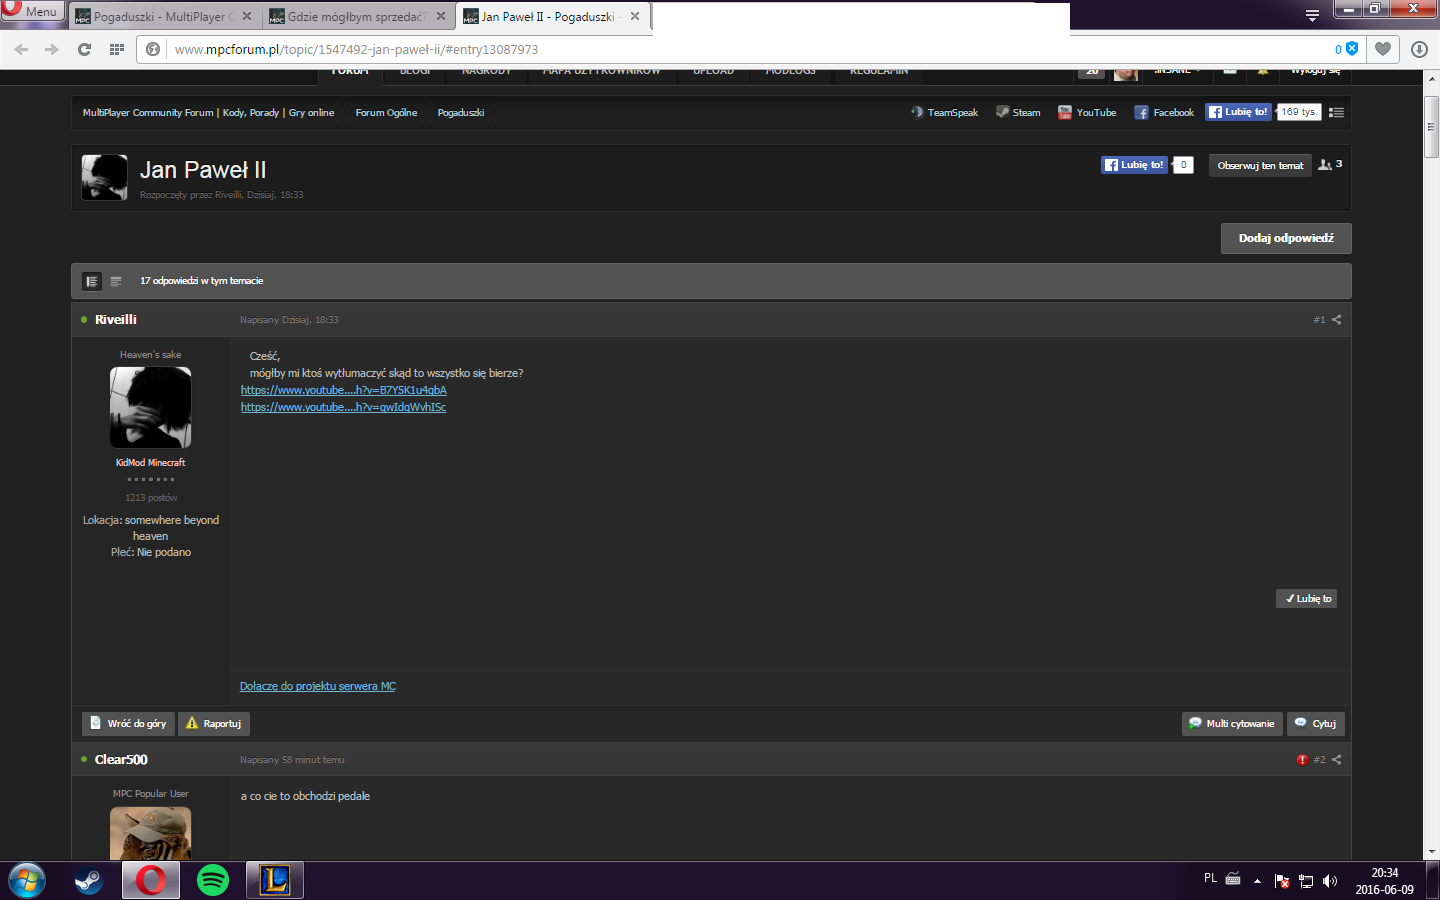1440x900 pixels.
Task: Like Riveilli's post with Lubię to
Action: pos(1307,599)
